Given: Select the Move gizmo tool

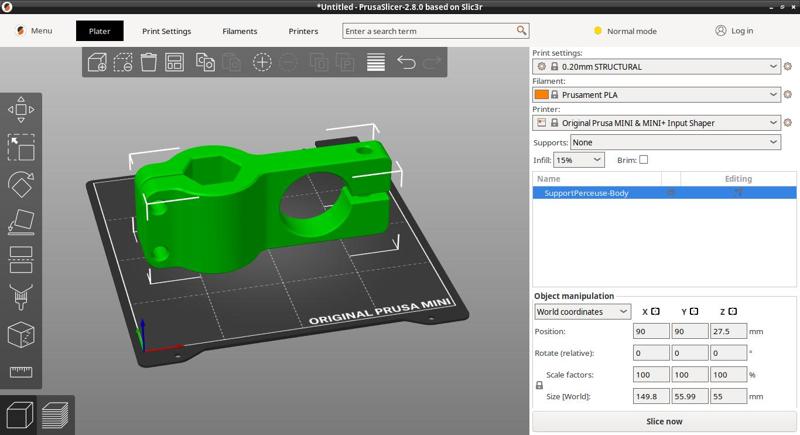Looking at the screenshot, I should pyautogui.click(x=21, y=110).
